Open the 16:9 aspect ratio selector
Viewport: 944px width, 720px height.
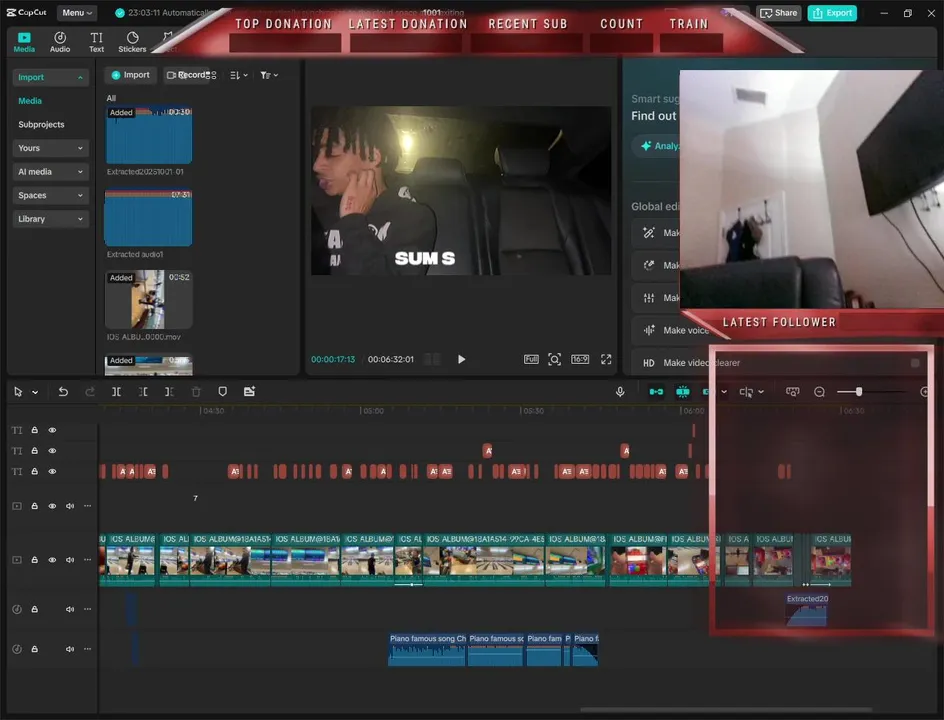pos(580,359)
